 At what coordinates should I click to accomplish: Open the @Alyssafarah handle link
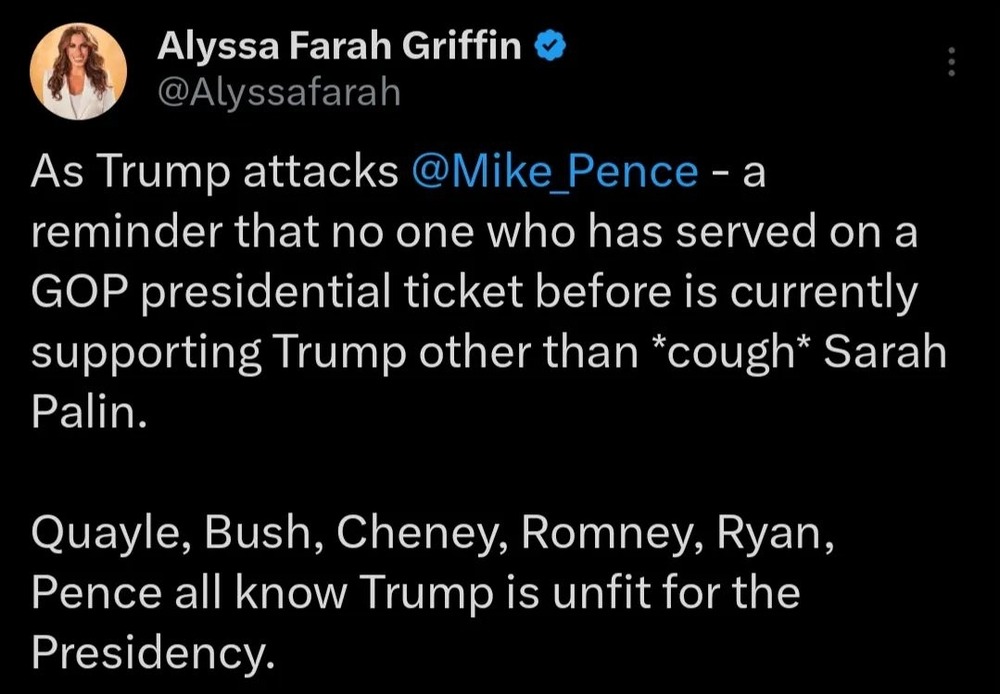click(279, 92)
